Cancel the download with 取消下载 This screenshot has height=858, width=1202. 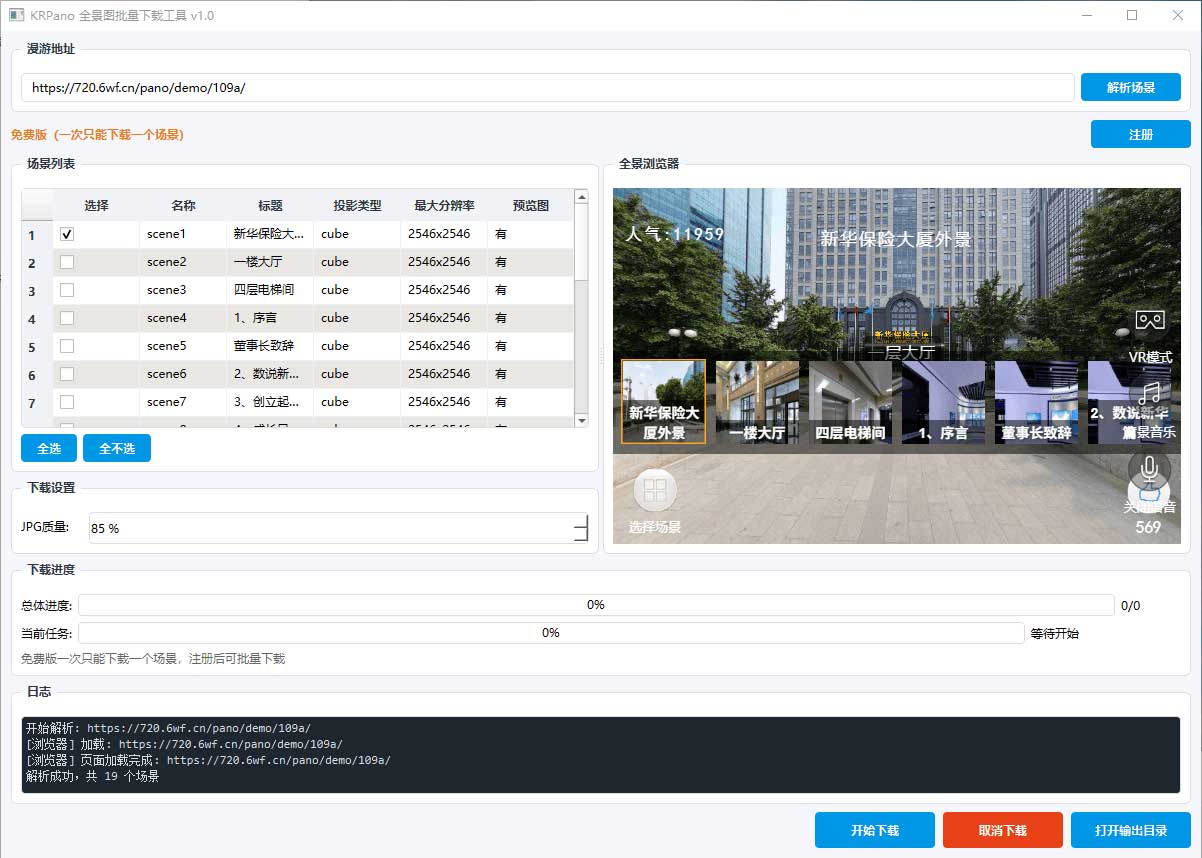(1003, 830)
